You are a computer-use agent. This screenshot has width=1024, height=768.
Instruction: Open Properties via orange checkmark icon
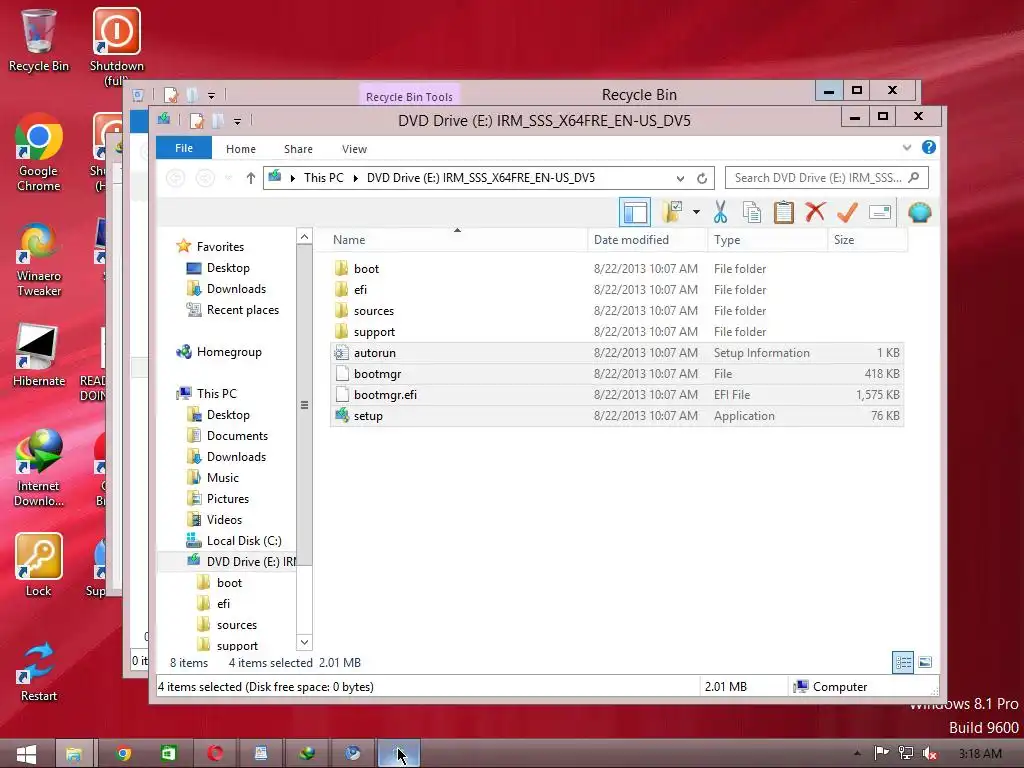click(847, 212)
